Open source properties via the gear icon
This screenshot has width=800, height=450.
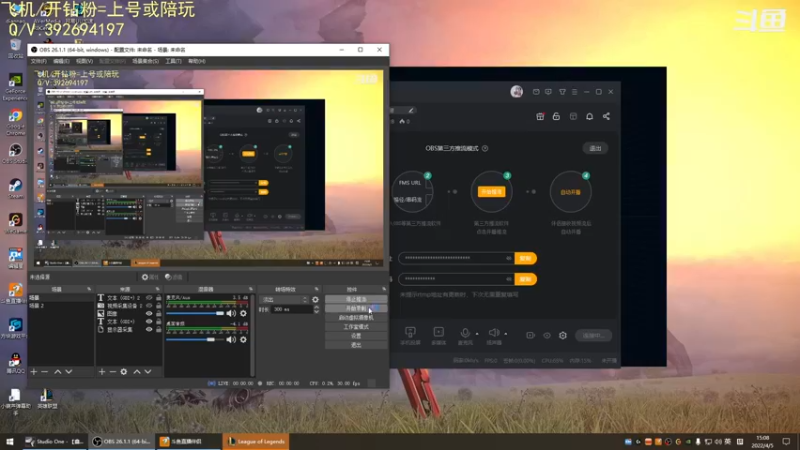pyautogui.click(x=124, y=372)
